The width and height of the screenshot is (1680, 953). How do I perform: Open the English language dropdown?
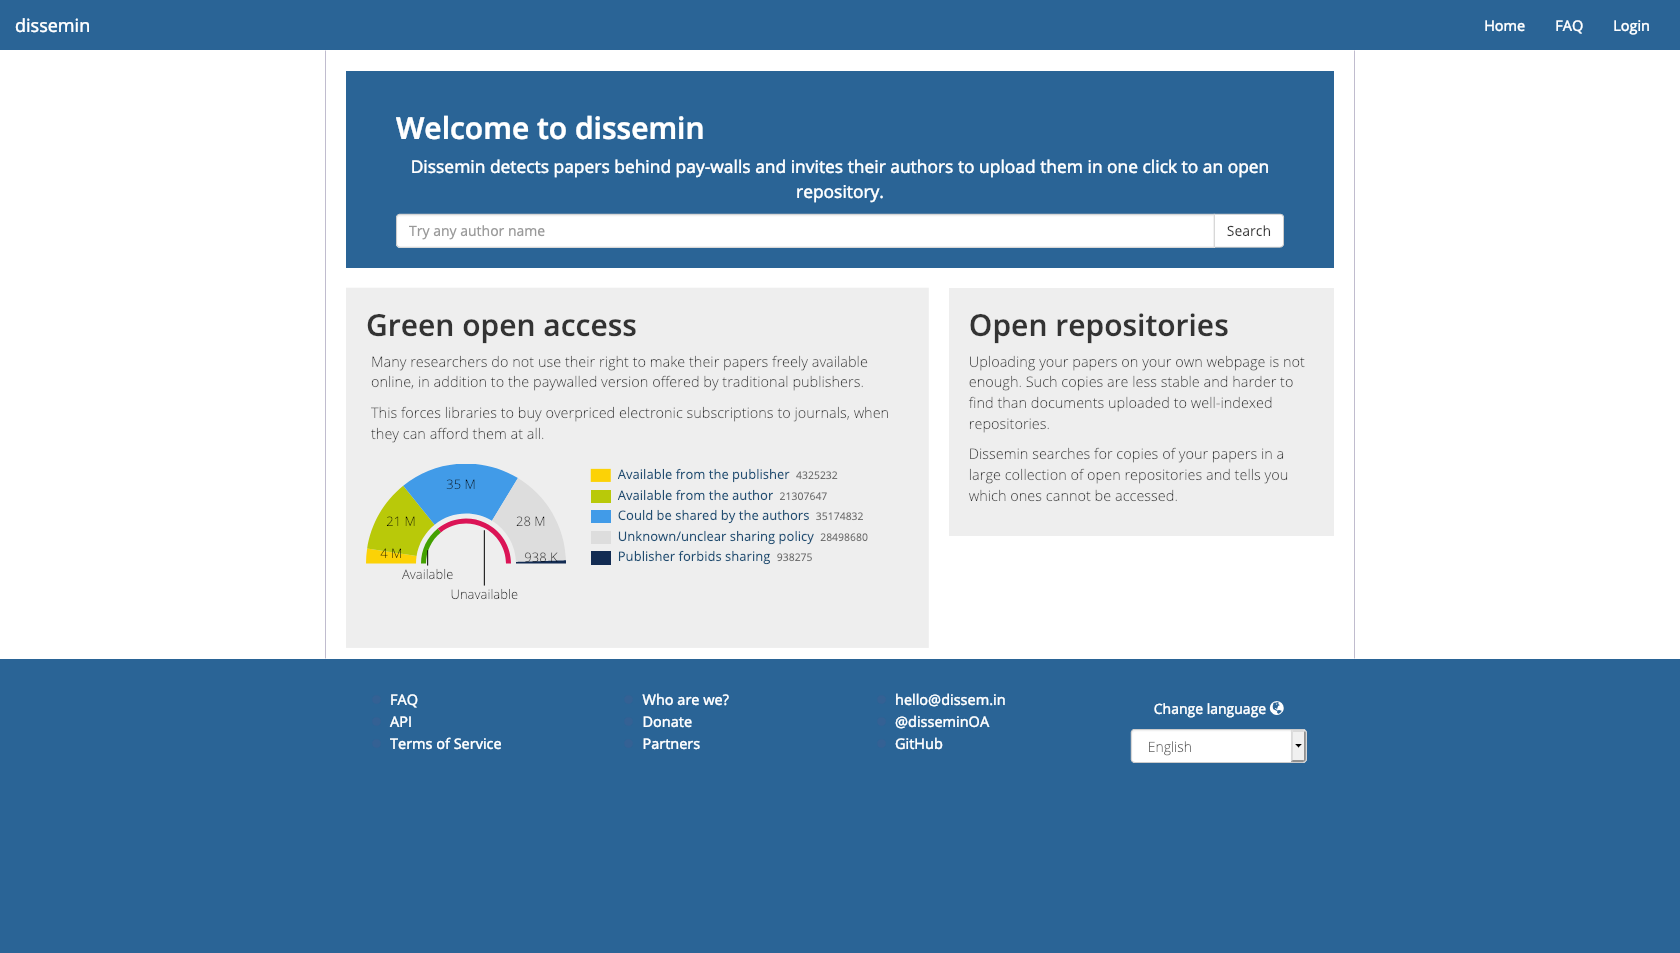pos(1218,746)
